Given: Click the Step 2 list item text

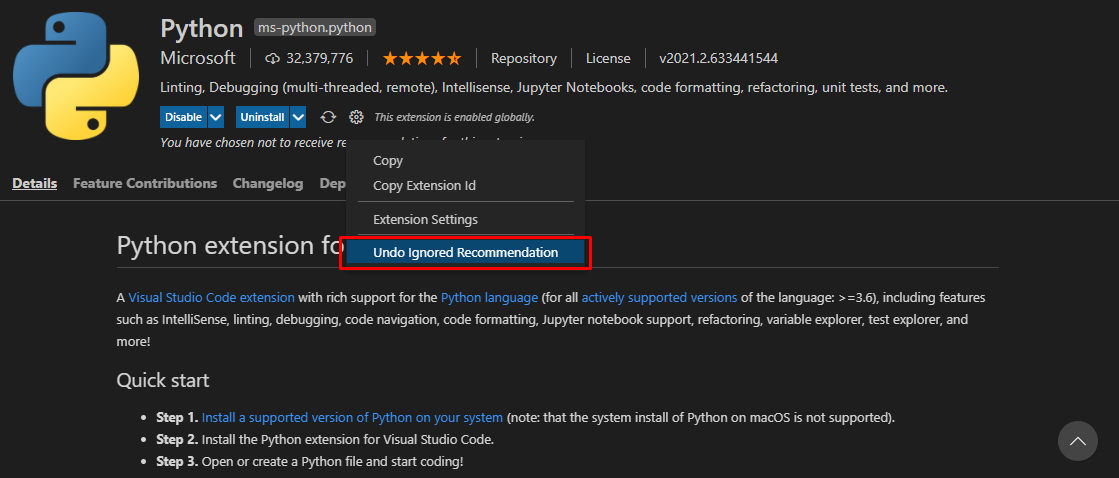Looking at the screenshot, I should [325, 439].
